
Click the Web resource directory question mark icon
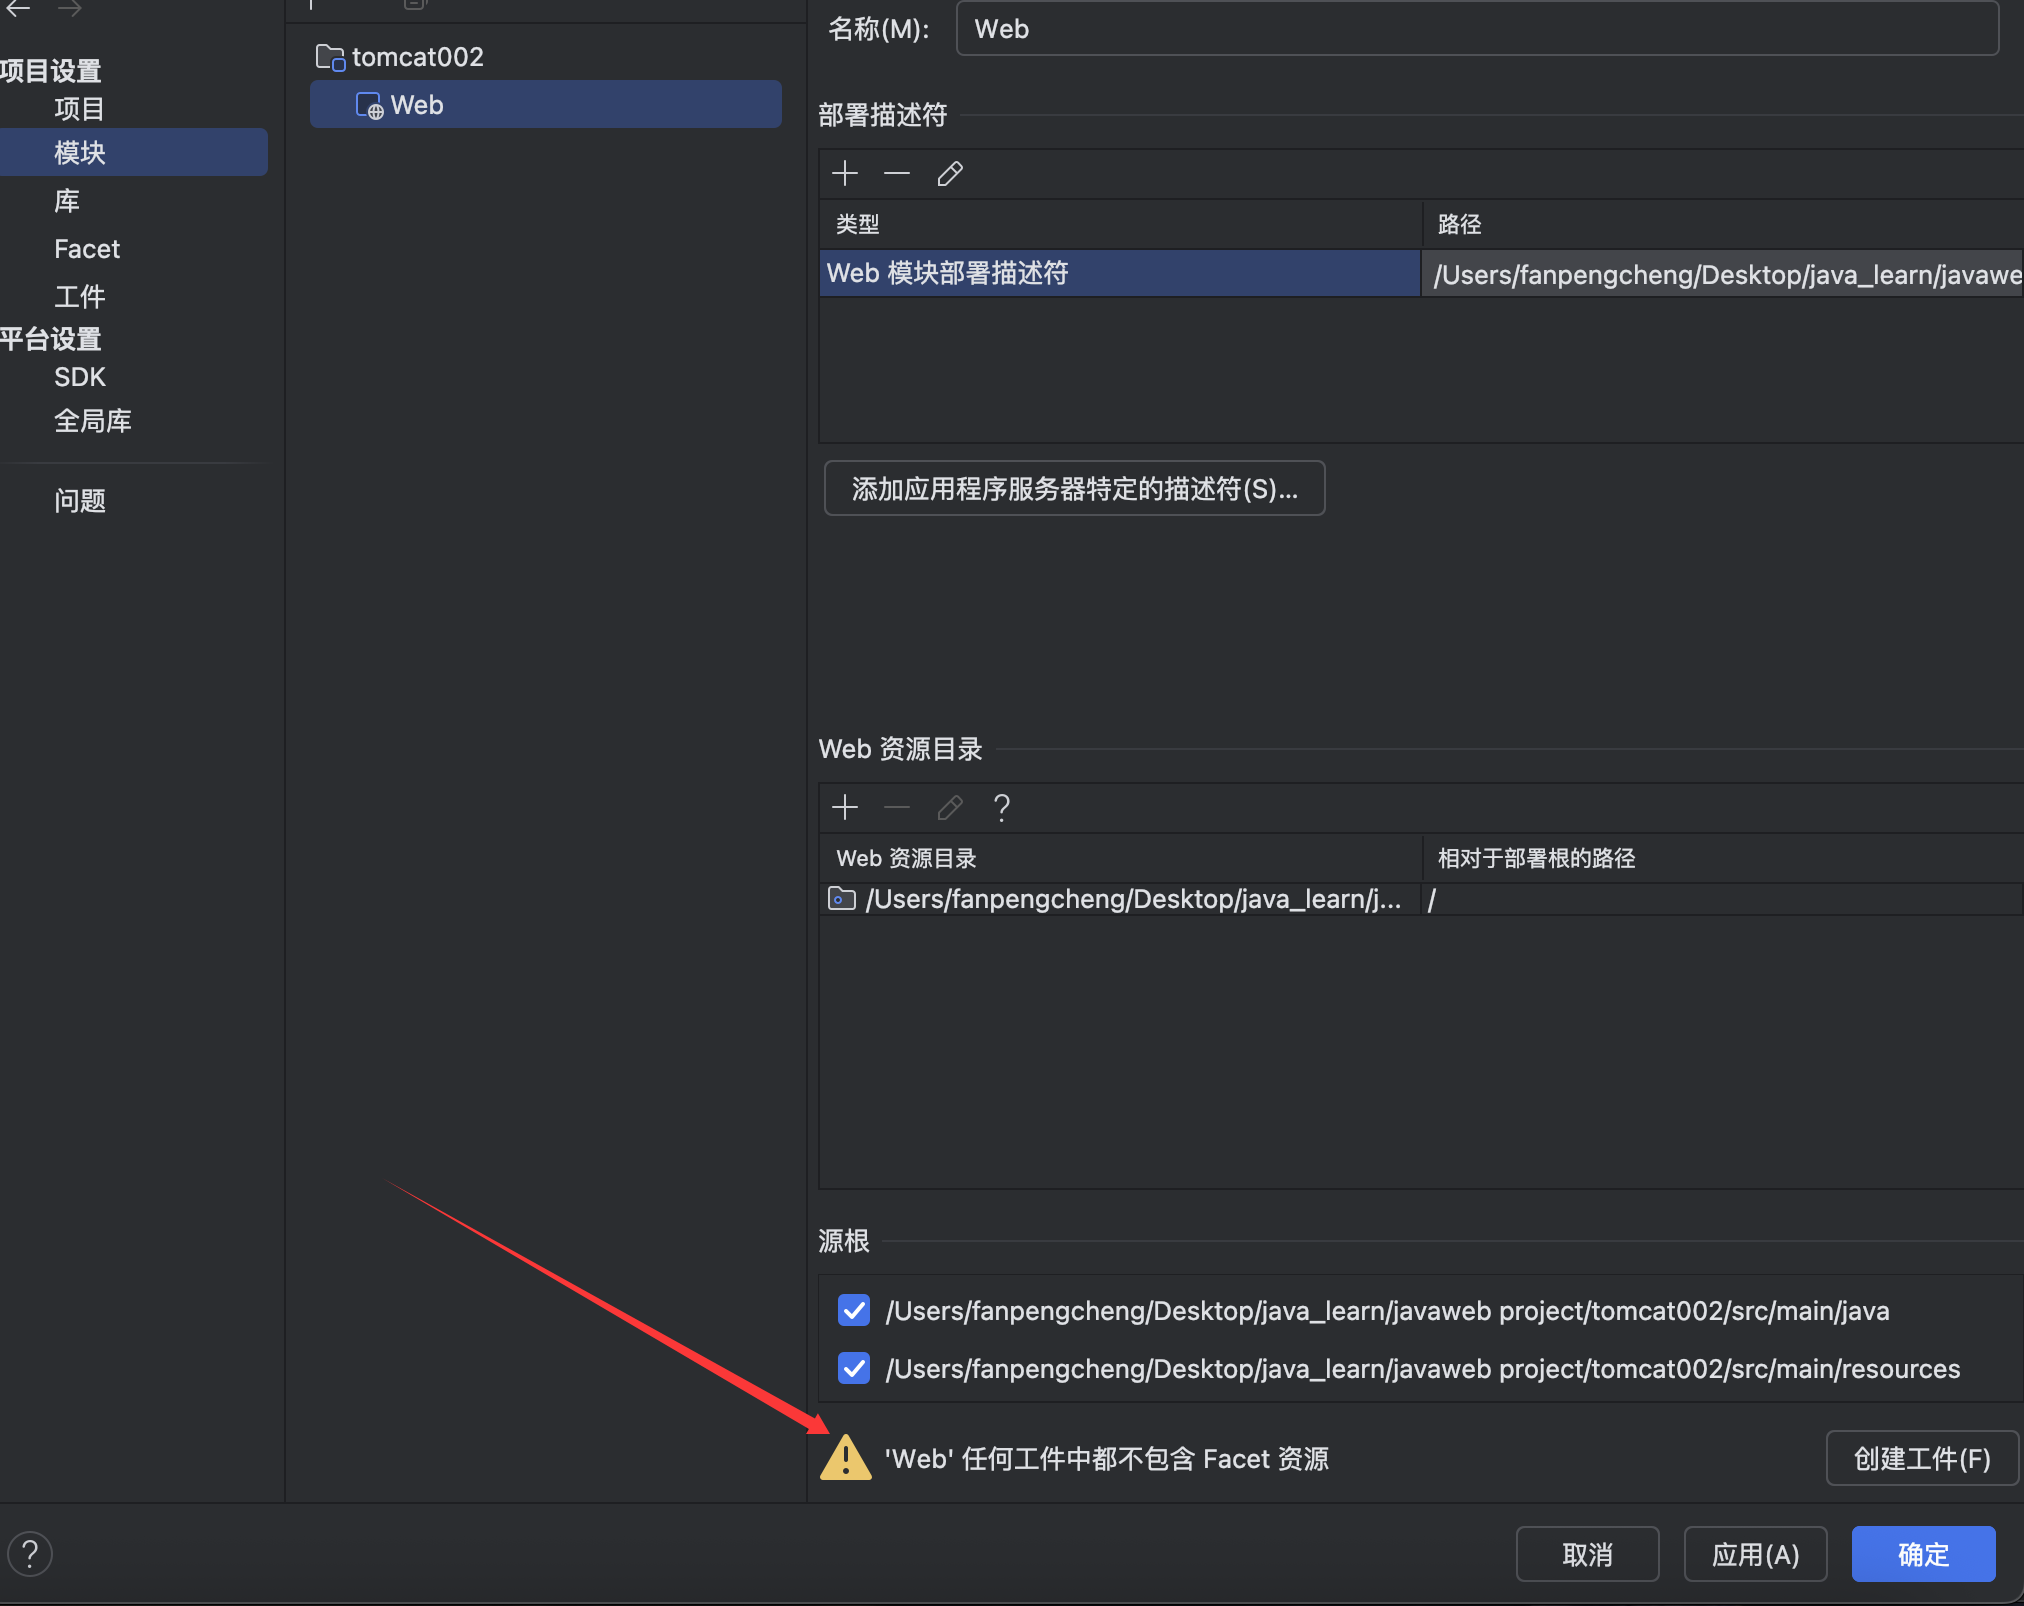point(1001,807)
